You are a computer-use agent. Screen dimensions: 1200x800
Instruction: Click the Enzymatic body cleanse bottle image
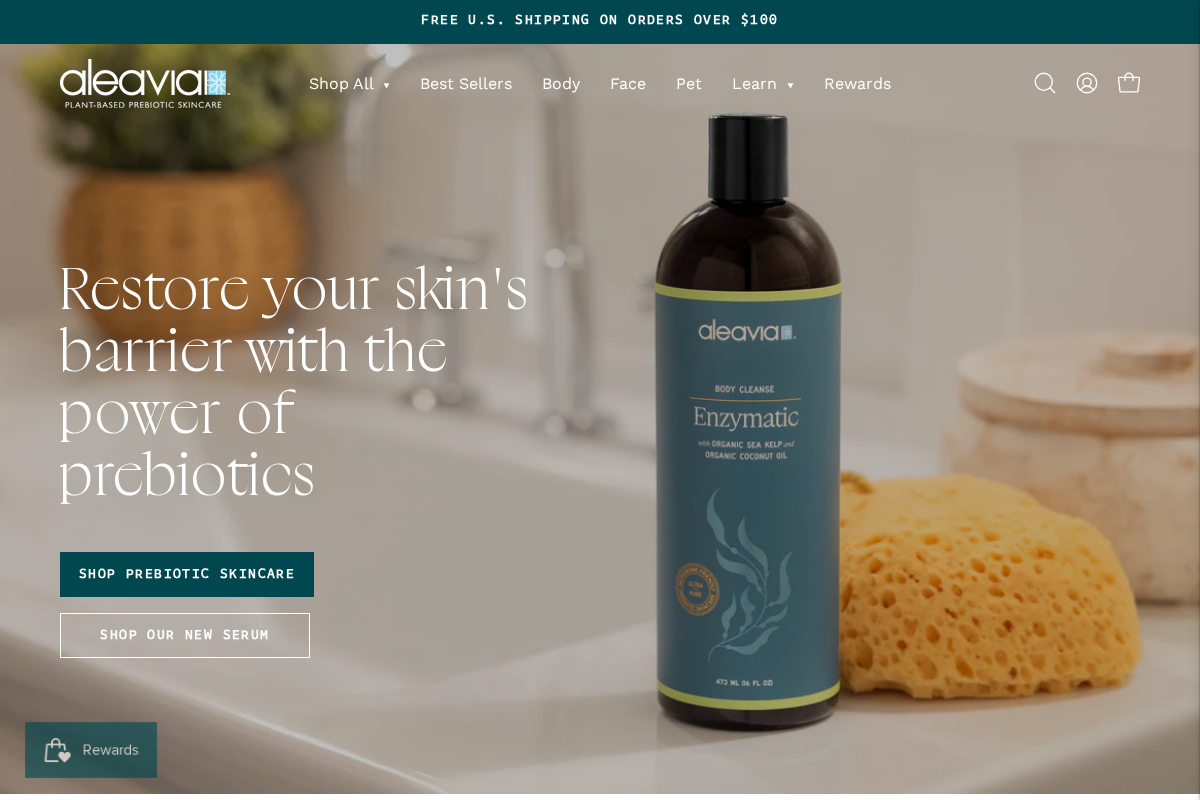(748, 420)
